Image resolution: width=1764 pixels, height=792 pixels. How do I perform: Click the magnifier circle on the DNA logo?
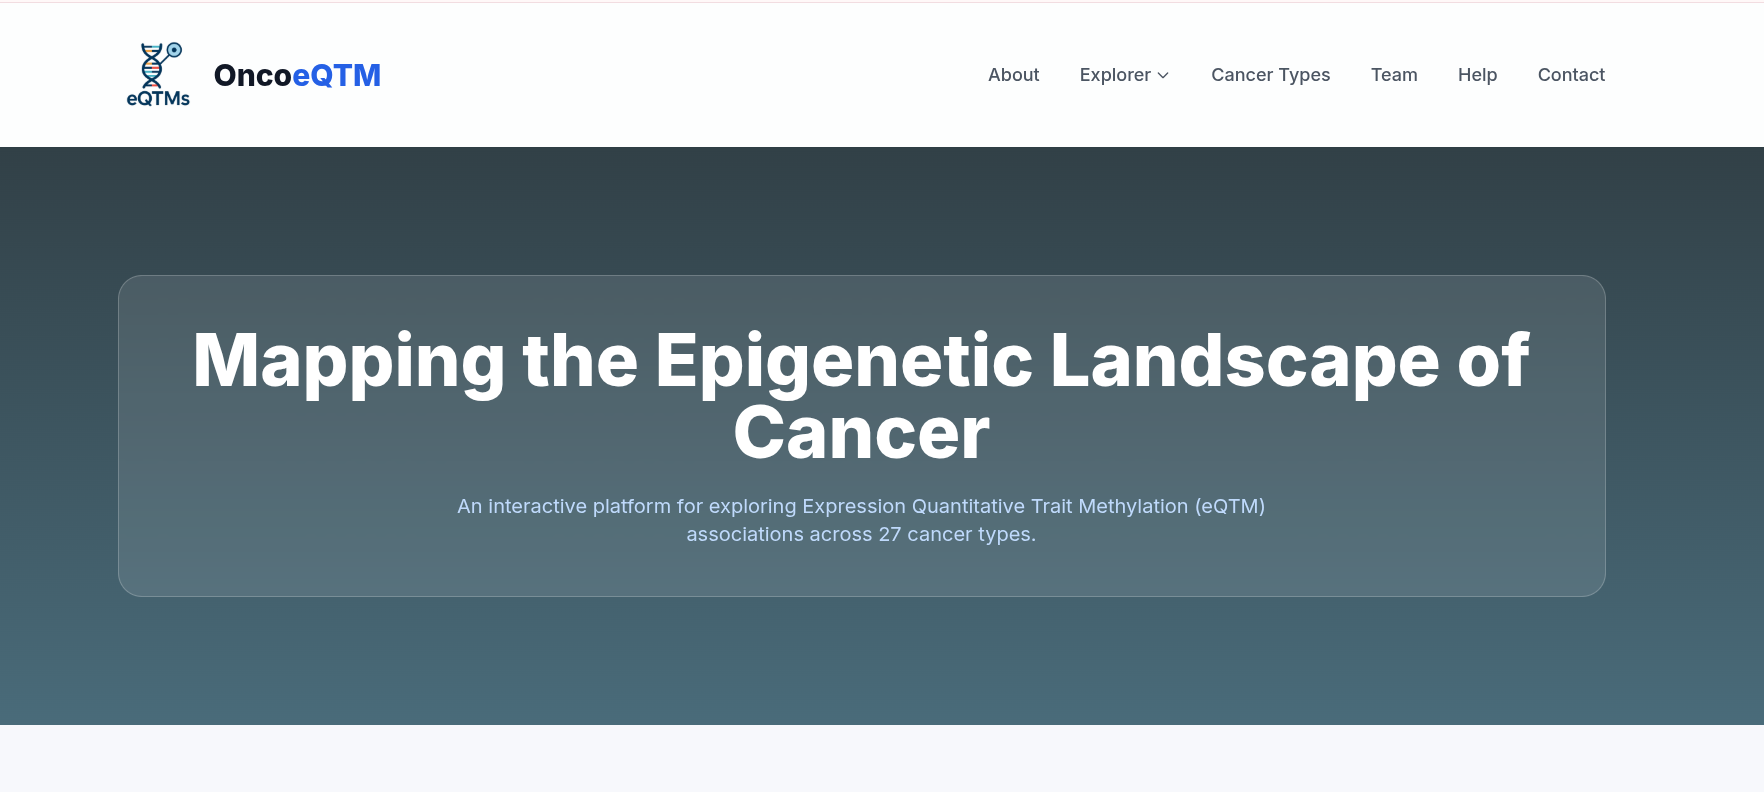coord(174,49)
